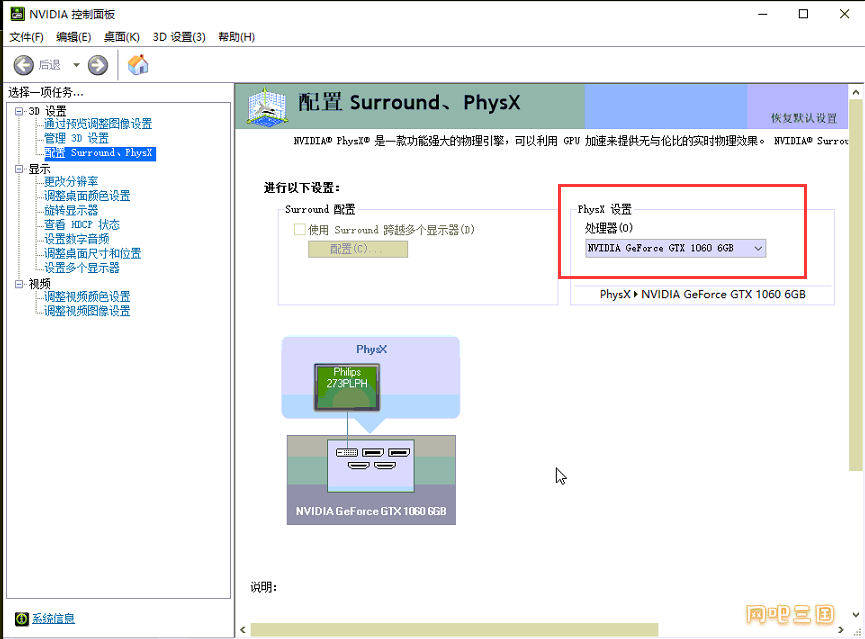This screenshot has height=639, width=865.
Task: Open 管理 3D 设置 task
Action: [76, 138]
